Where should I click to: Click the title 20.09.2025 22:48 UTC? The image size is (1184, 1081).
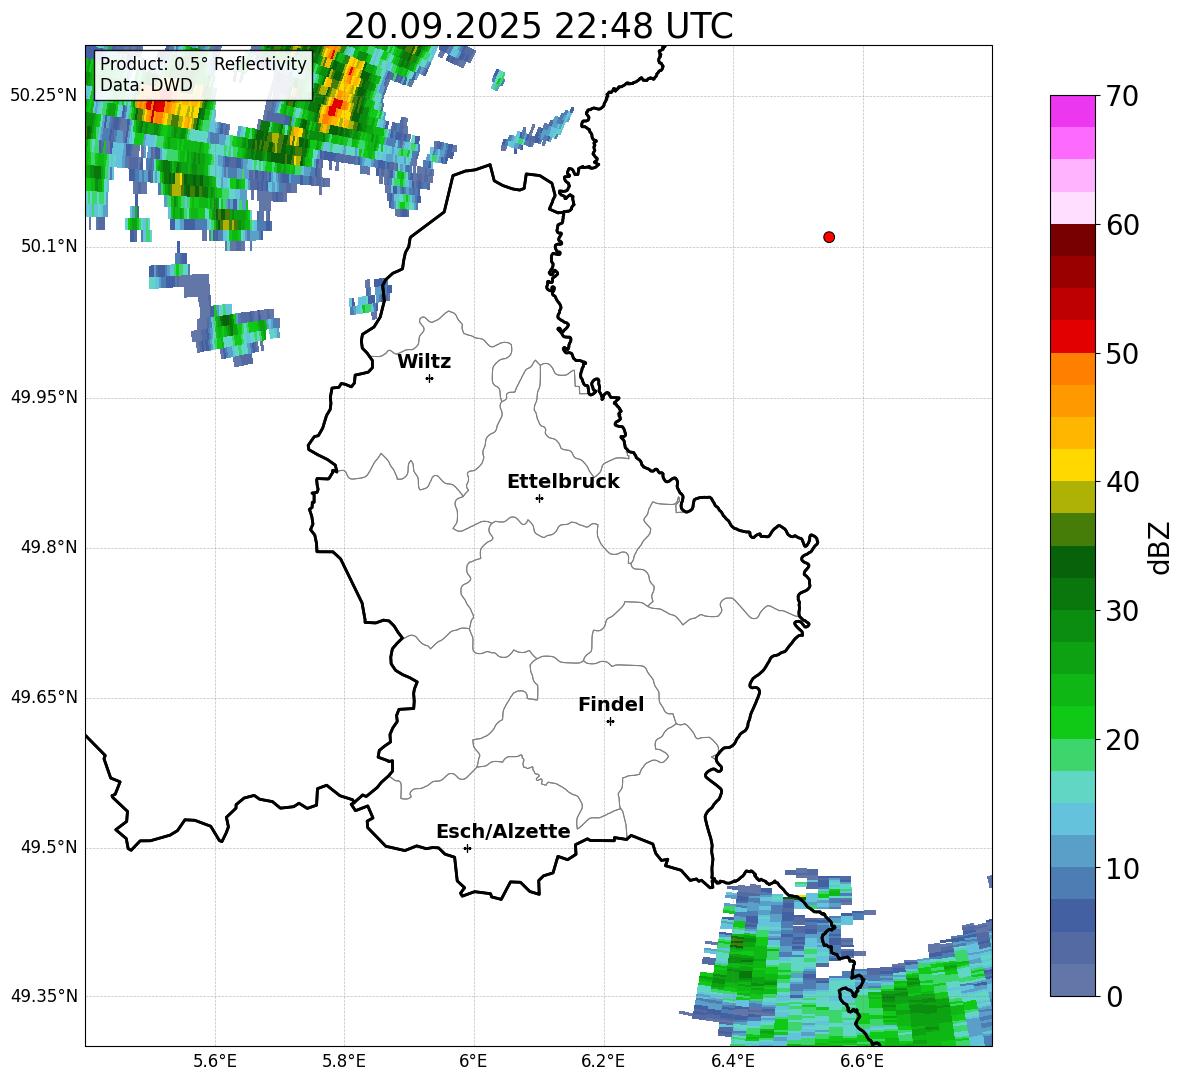[538, 26]
